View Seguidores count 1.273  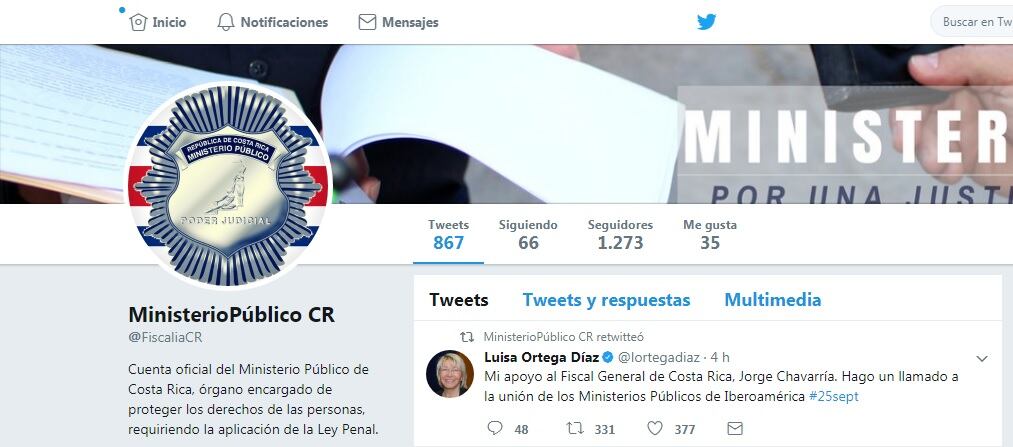click(620, 234)
